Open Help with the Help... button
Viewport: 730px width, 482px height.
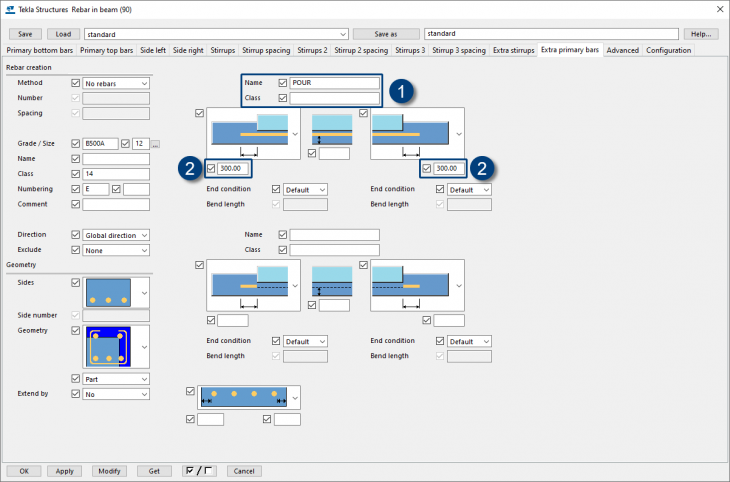click(701, 34)
